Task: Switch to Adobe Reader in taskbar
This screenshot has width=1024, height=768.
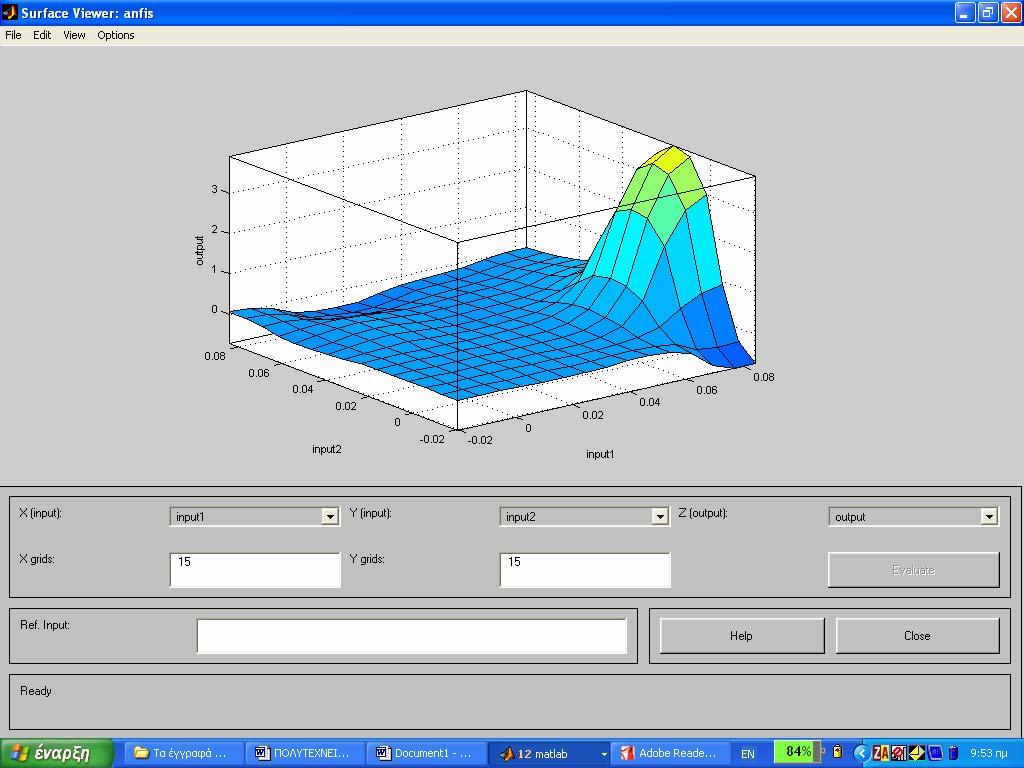Action: (x=669, y=753)
